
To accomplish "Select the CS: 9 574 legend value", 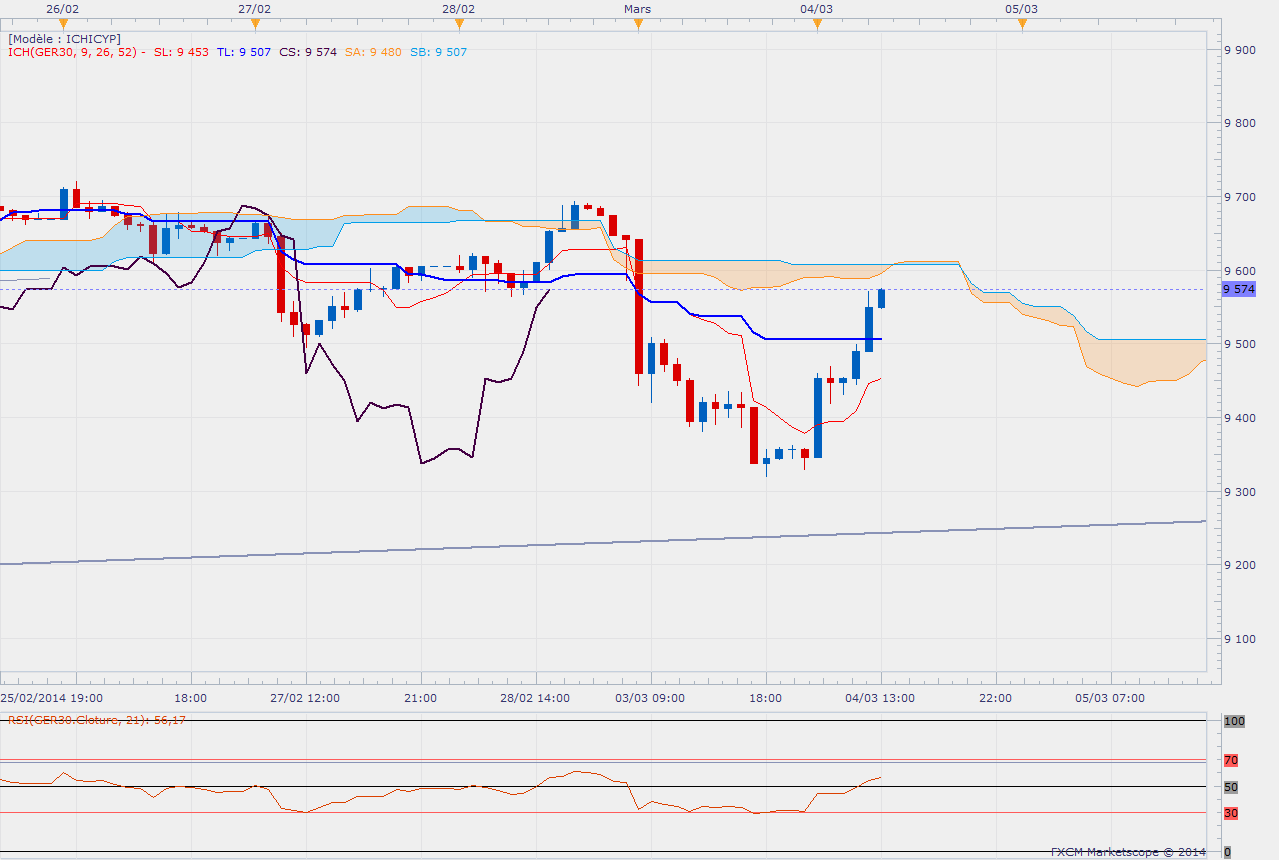I will point(308,52).
